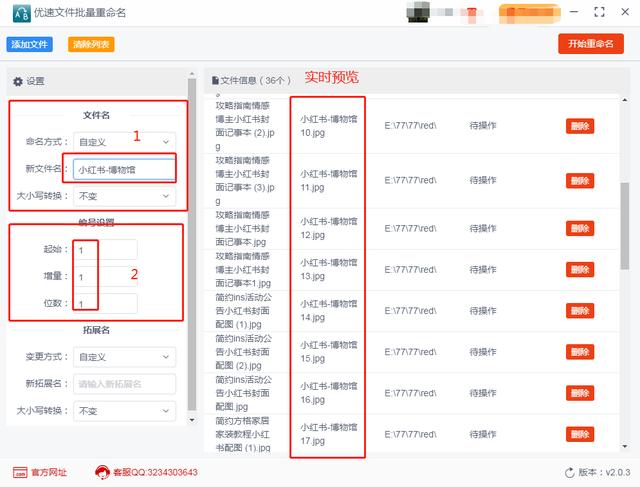The image size is (640, 487).
Task: Select file 攻略指南情感博主小红书封面记事本1.jpg
Action: (x=243, y=270)
